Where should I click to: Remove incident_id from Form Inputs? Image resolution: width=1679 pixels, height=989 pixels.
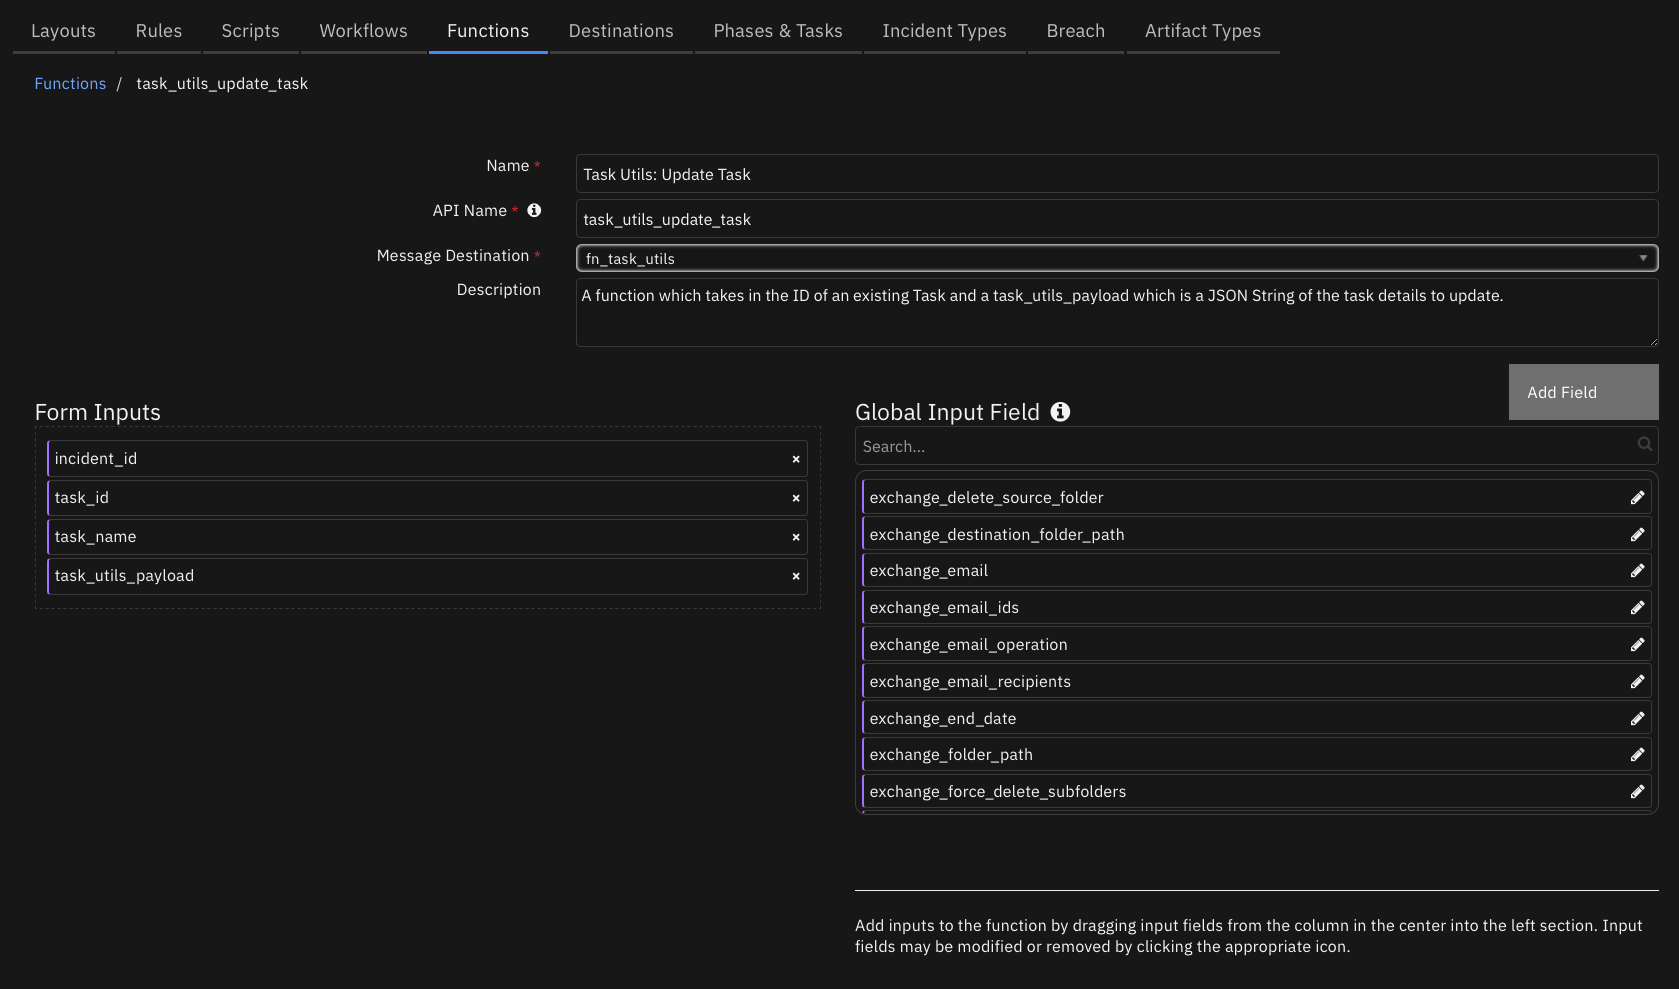[796, 459]
